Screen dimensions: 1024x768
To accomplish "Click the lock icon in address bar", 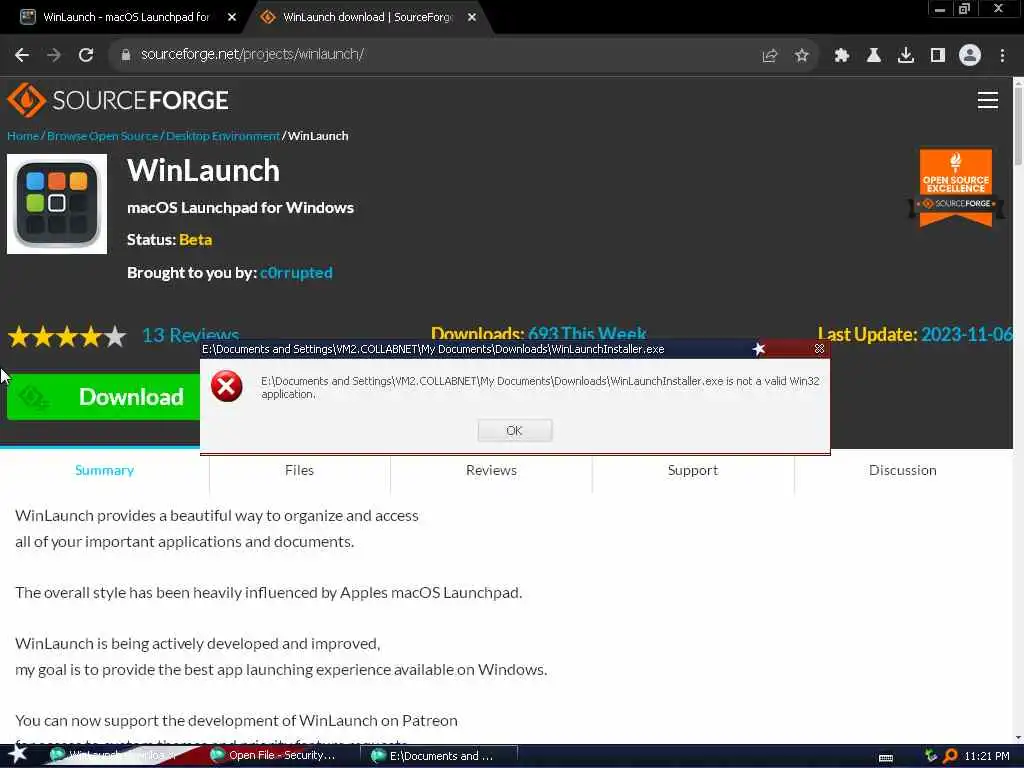I will (x=126, y=55).
